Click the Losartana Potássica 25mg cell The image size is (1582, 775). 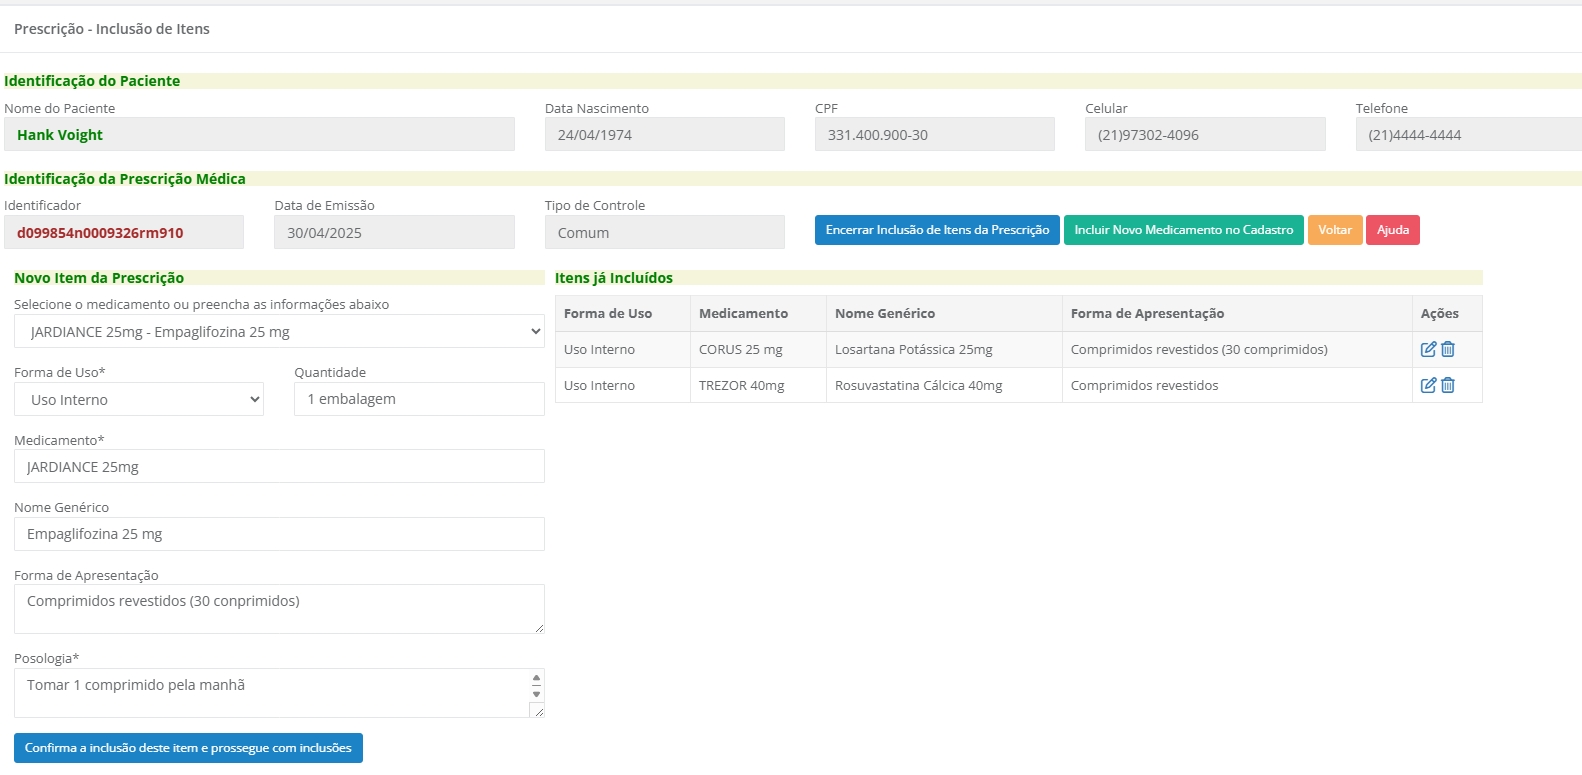(x=944, y=349)
